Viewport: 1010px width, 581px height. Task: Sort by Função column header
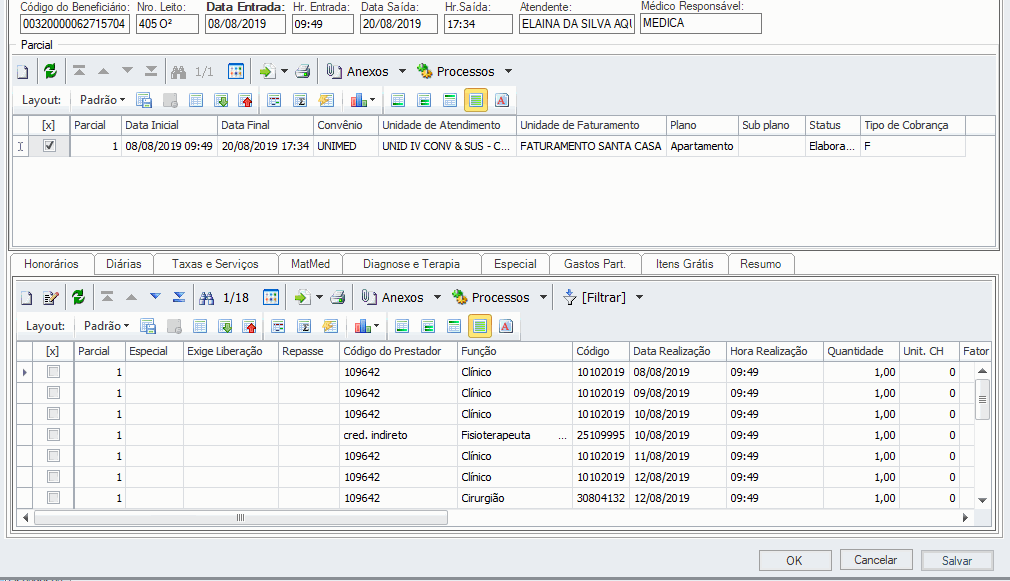[515, 351]
